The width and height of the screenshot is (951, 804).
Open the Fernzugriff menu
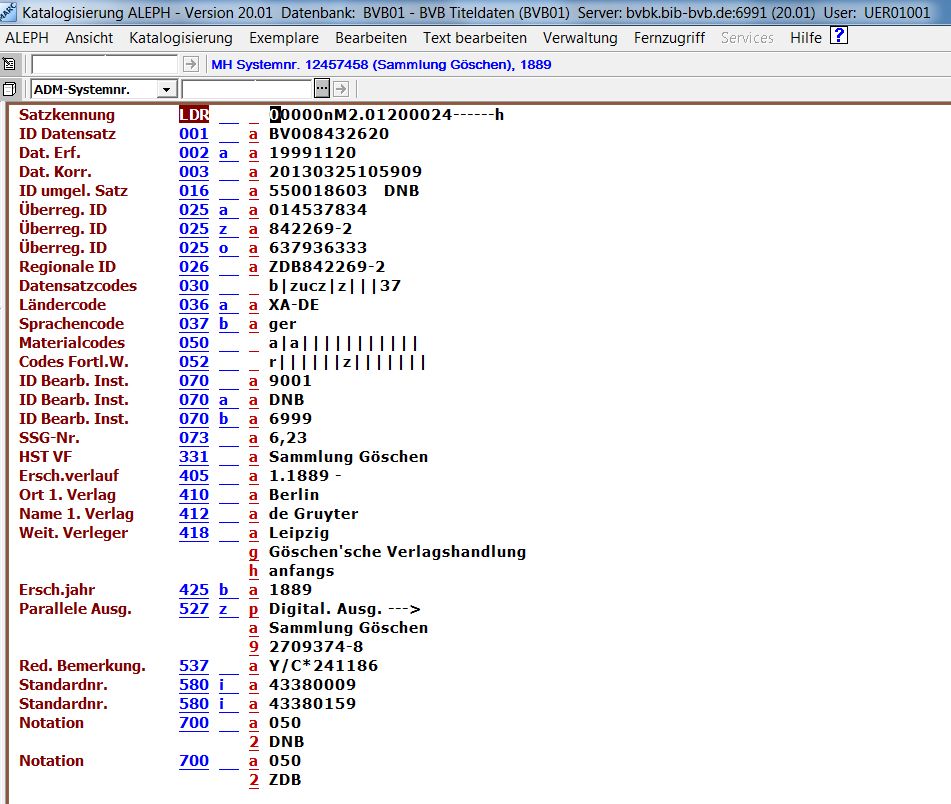click(x=669, y=38)
